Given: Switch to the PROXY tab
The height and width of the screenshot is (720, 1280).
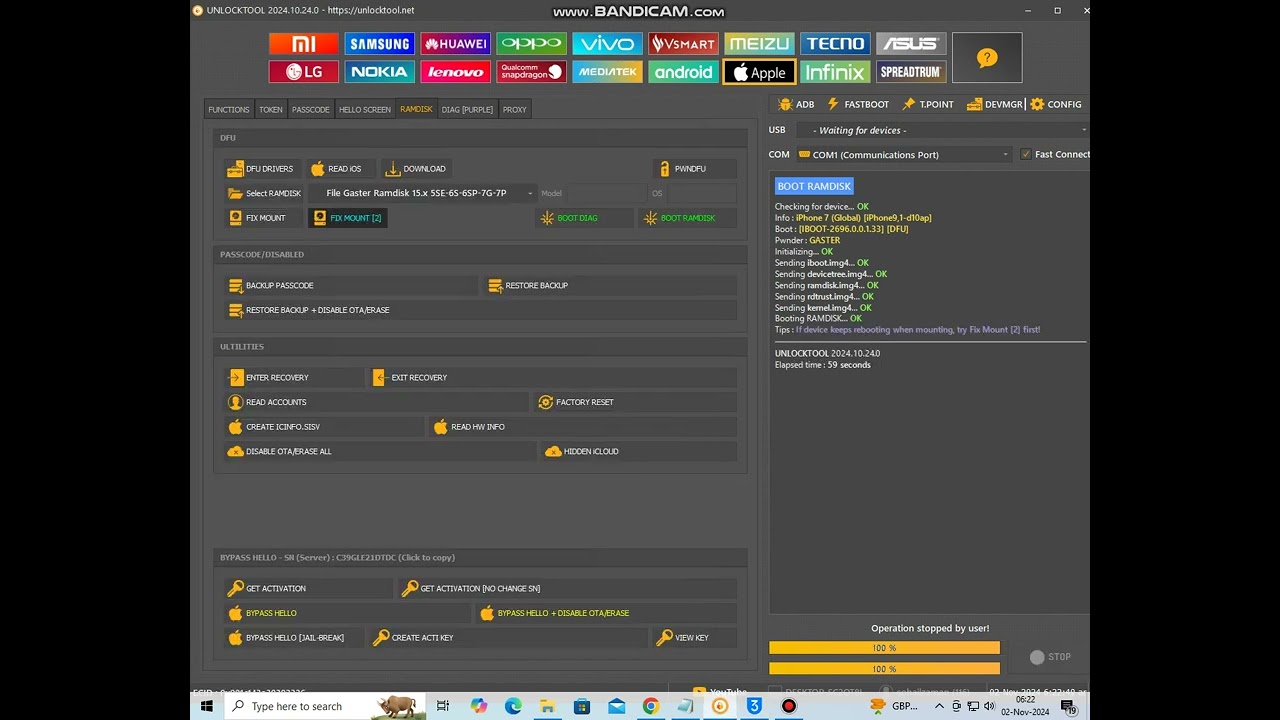Looking at the screenshot, I should [514, 109].
